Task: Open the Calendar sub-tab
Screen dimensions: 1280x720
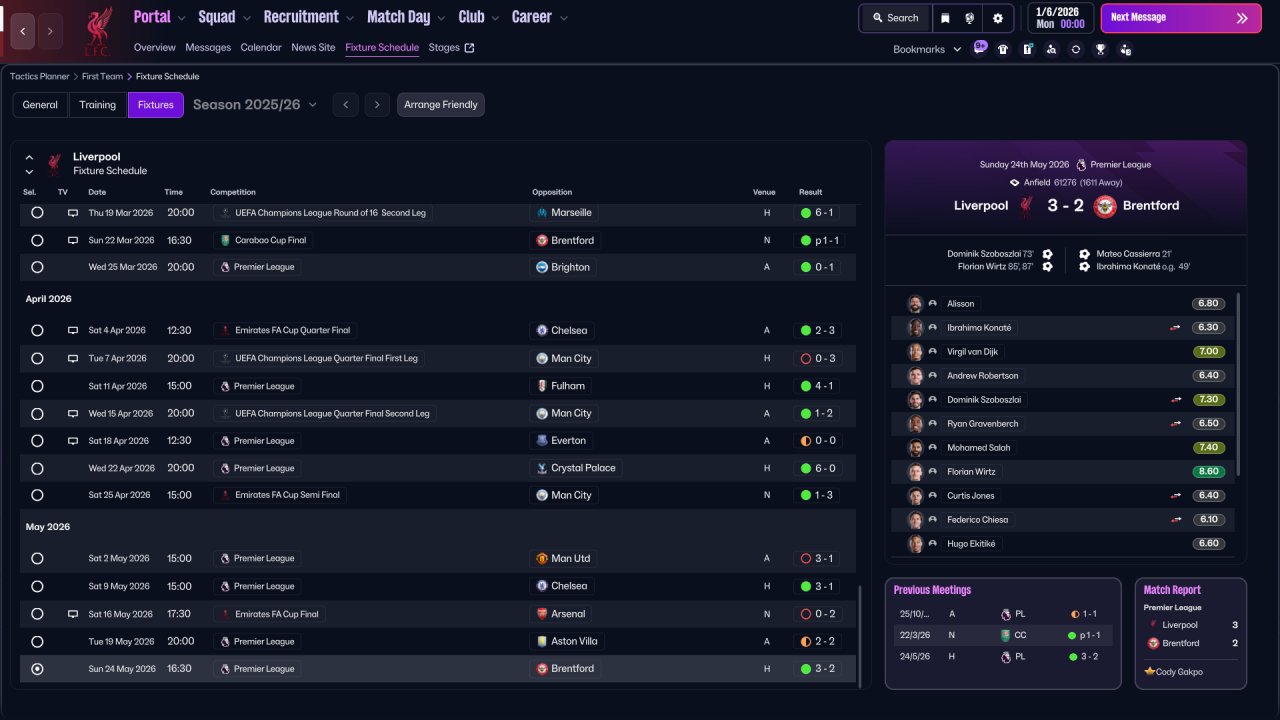Action: click(261, 48)
